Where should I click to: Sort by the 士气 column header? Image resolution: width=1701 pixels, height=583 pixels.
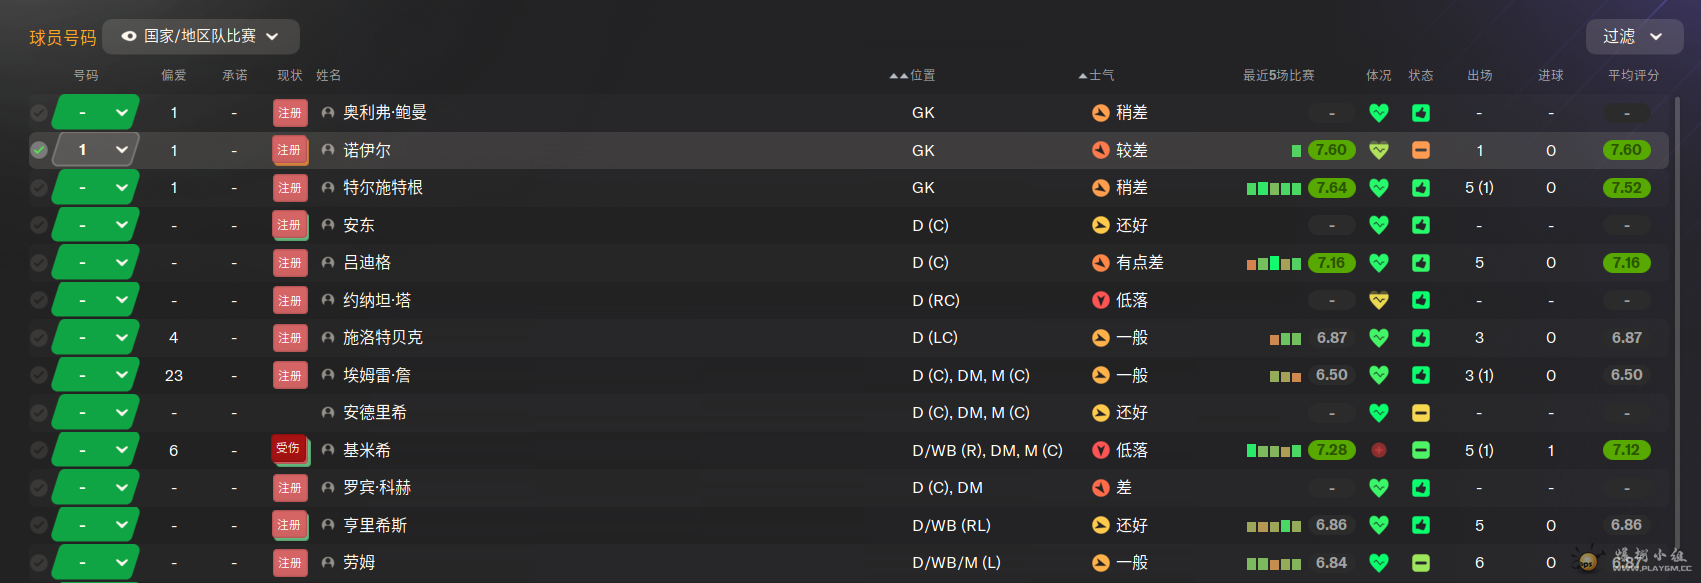1097,75
